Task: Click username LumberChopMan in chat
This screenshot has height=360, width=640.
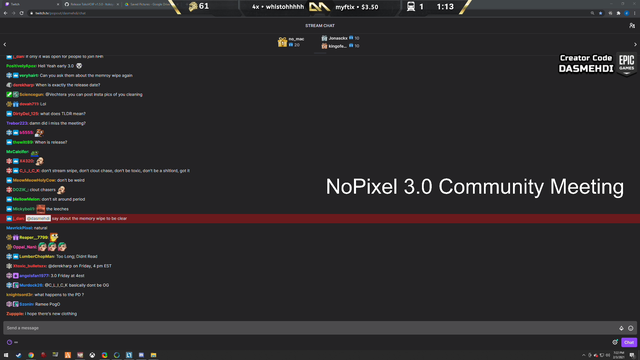Action: tap(37, 256)
